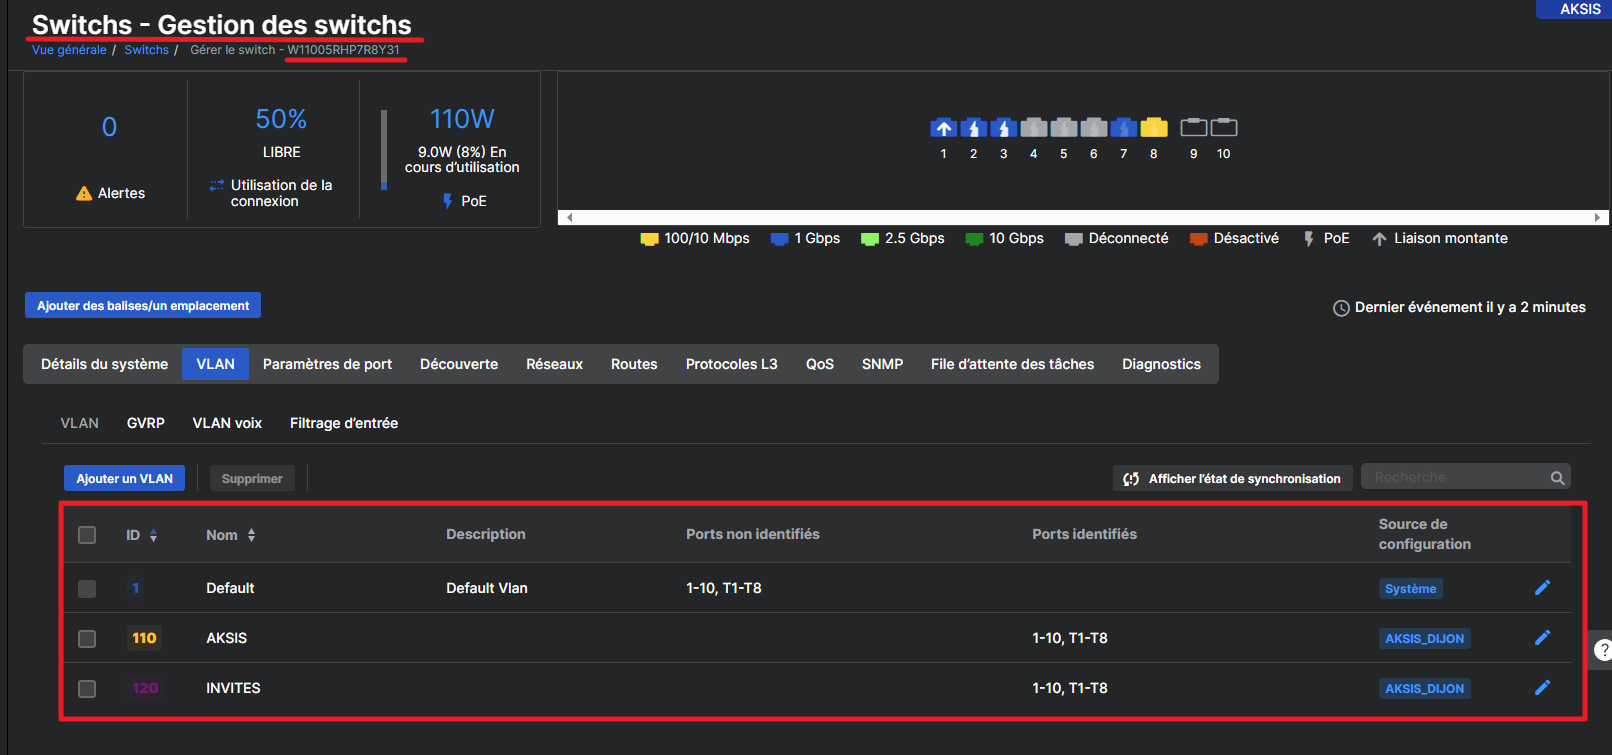The width and height of the screenshot is (1612, 755).
Task: Click the SFP port 9 icon
Action: coord(1194,128)
